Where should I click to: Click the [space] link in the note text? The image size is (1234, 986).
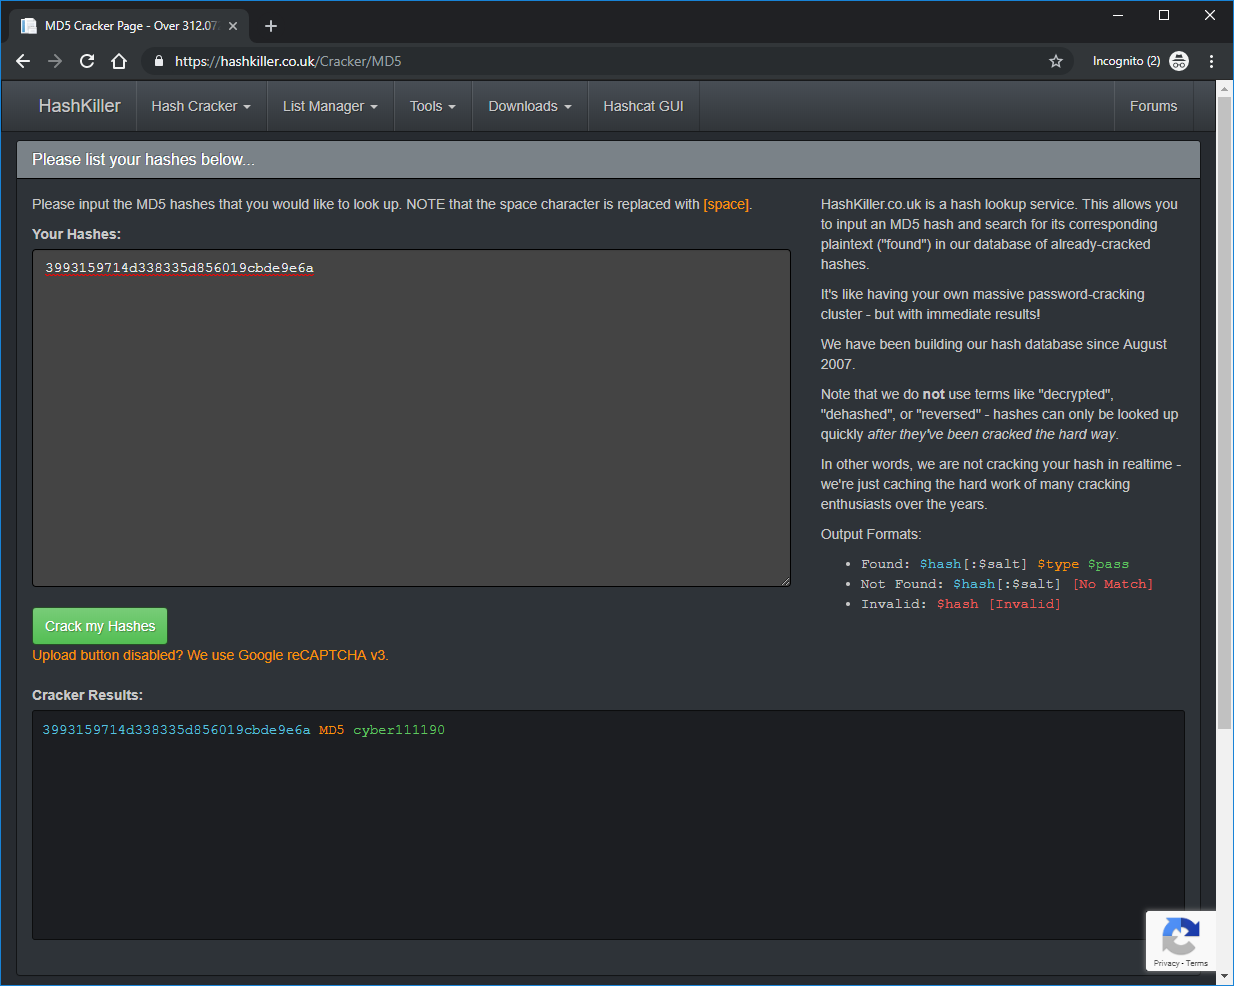(x=726, y=204)
